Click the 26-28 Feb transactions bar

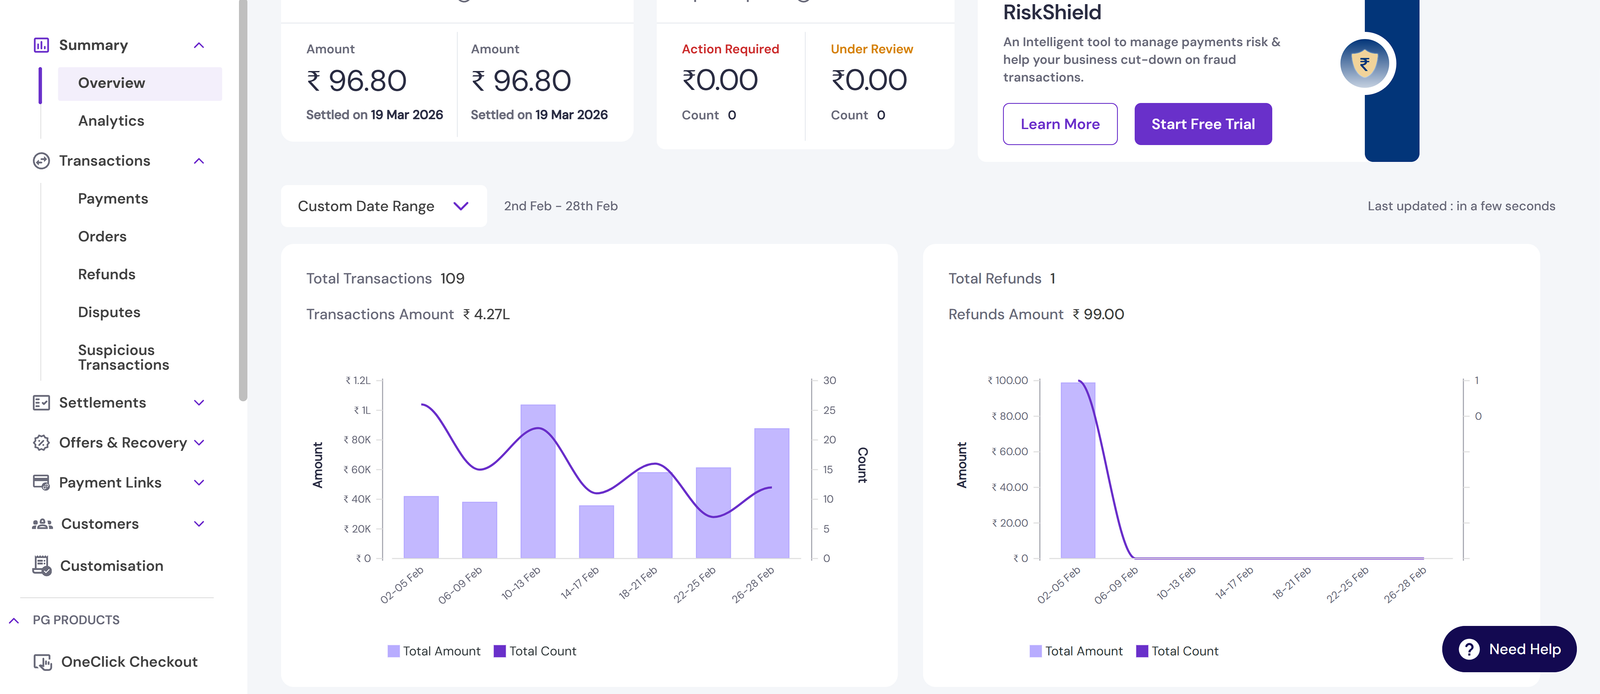point(772,493)
